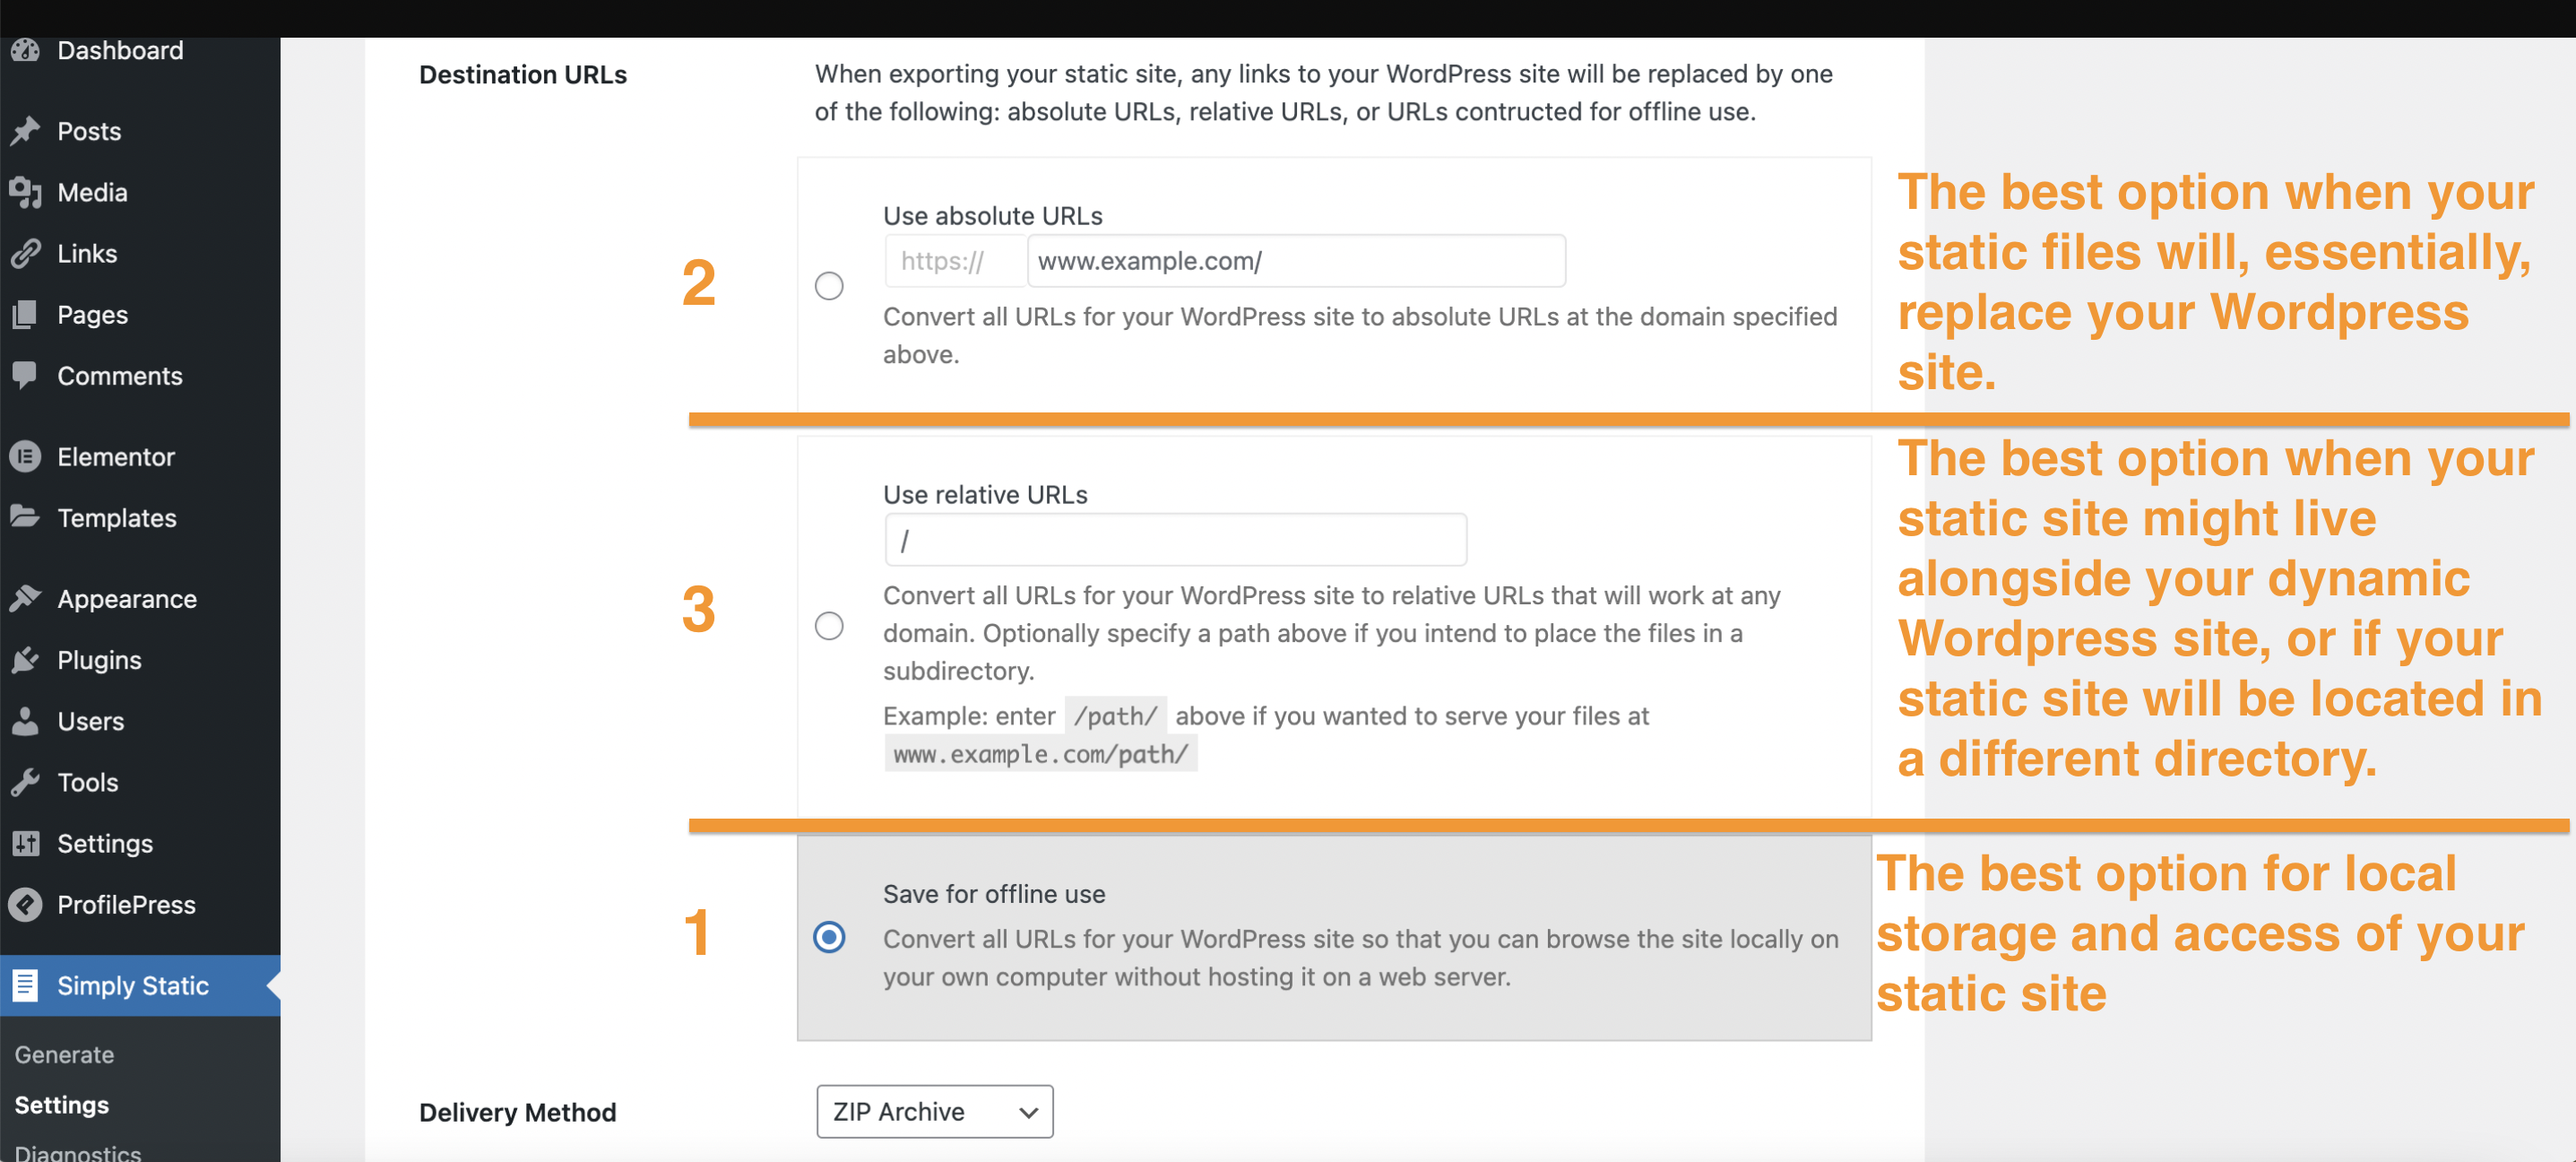Open the Elementor icon in sidebar

(x=25, y=457)
